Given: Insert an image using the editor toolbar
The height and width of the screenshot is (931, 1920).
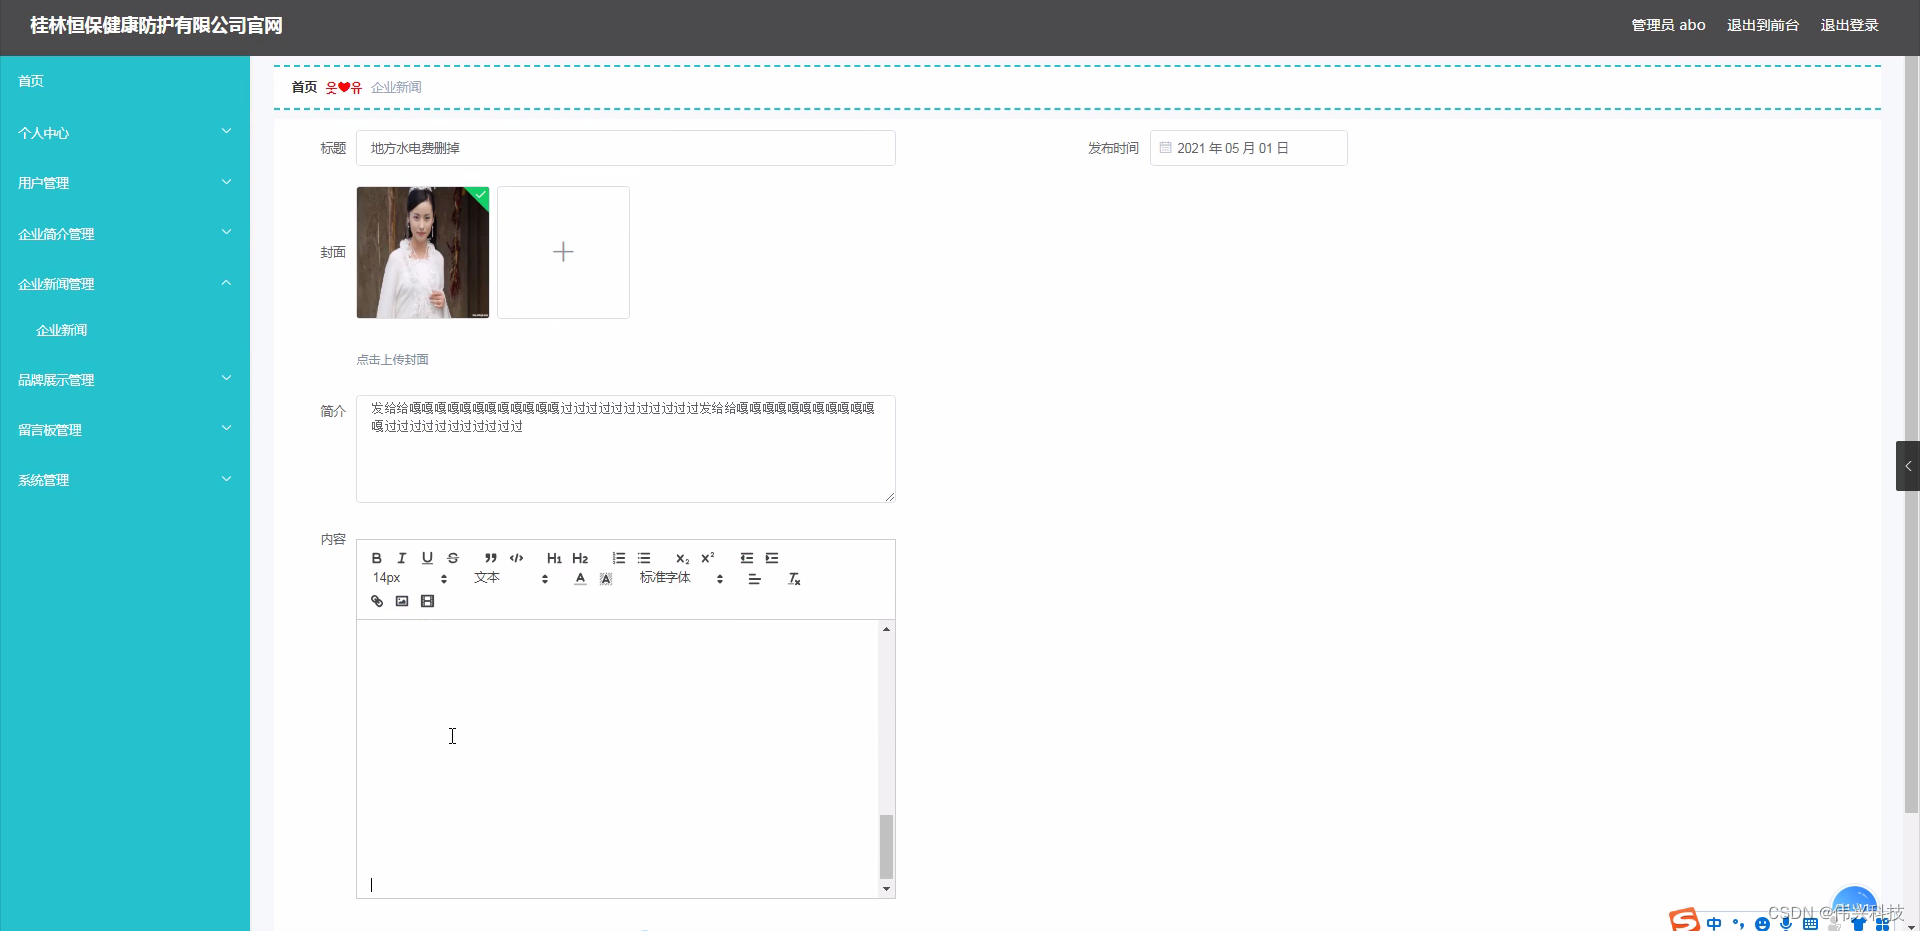Looking at the screenshot, I should coord(402,600).
